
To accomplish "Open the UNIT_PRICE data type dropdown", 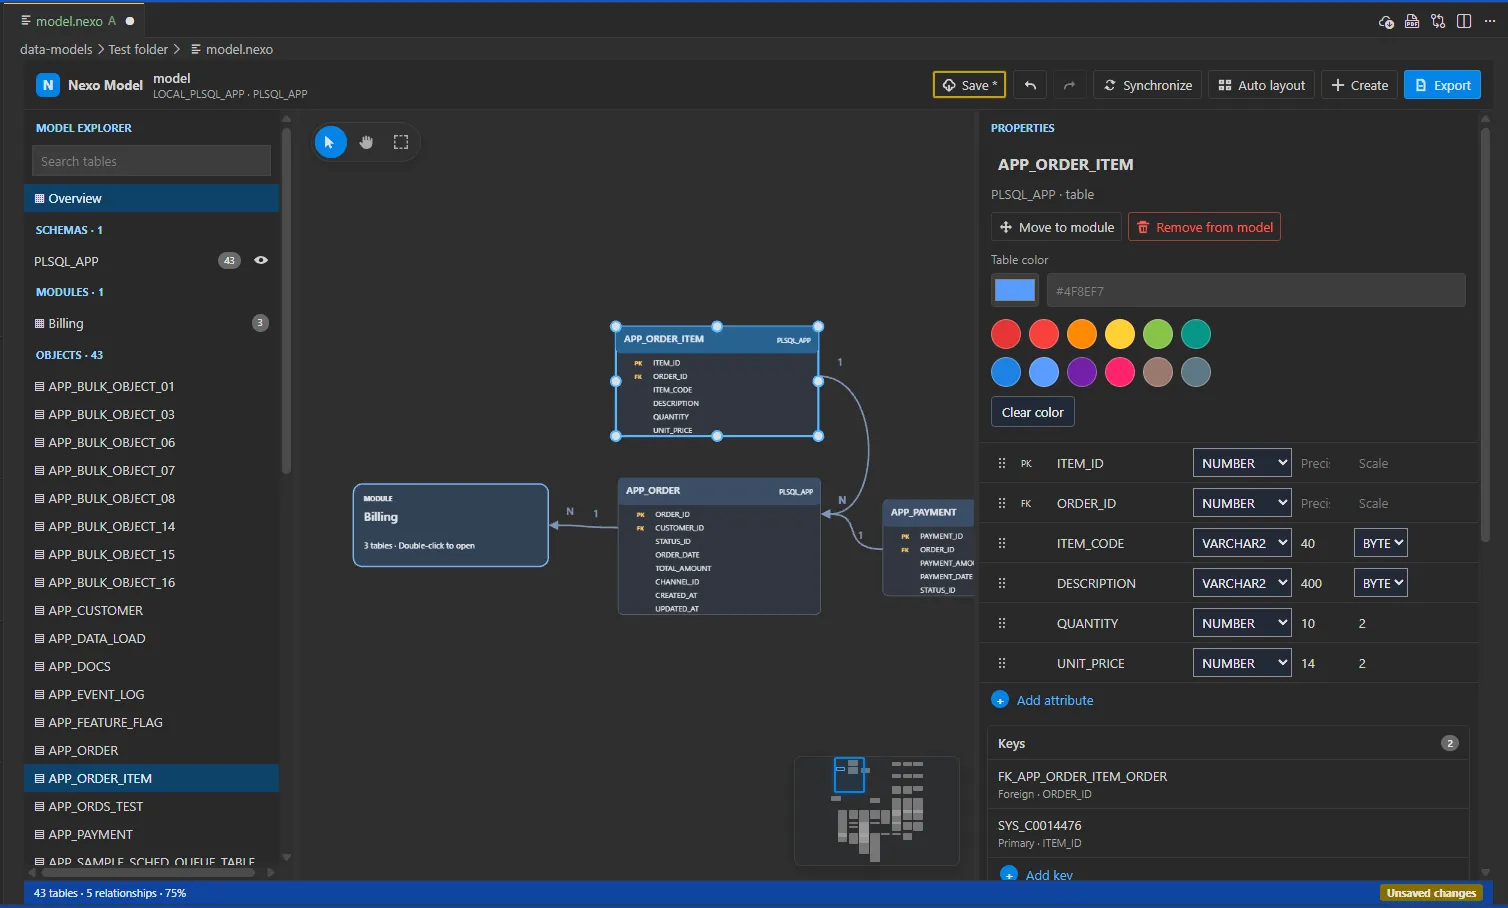I will pyautogui.click(x=1242, y=663).
